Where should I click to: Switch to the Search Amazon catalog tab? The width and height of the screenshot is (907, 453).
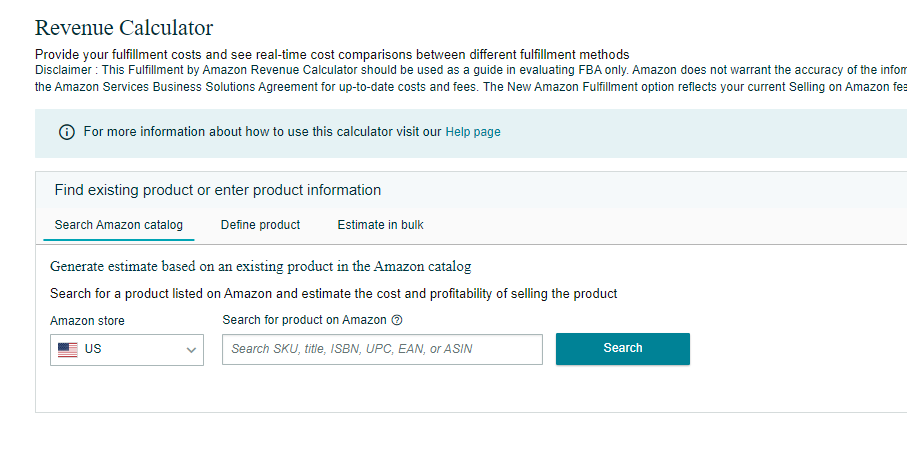pos(119,225)
